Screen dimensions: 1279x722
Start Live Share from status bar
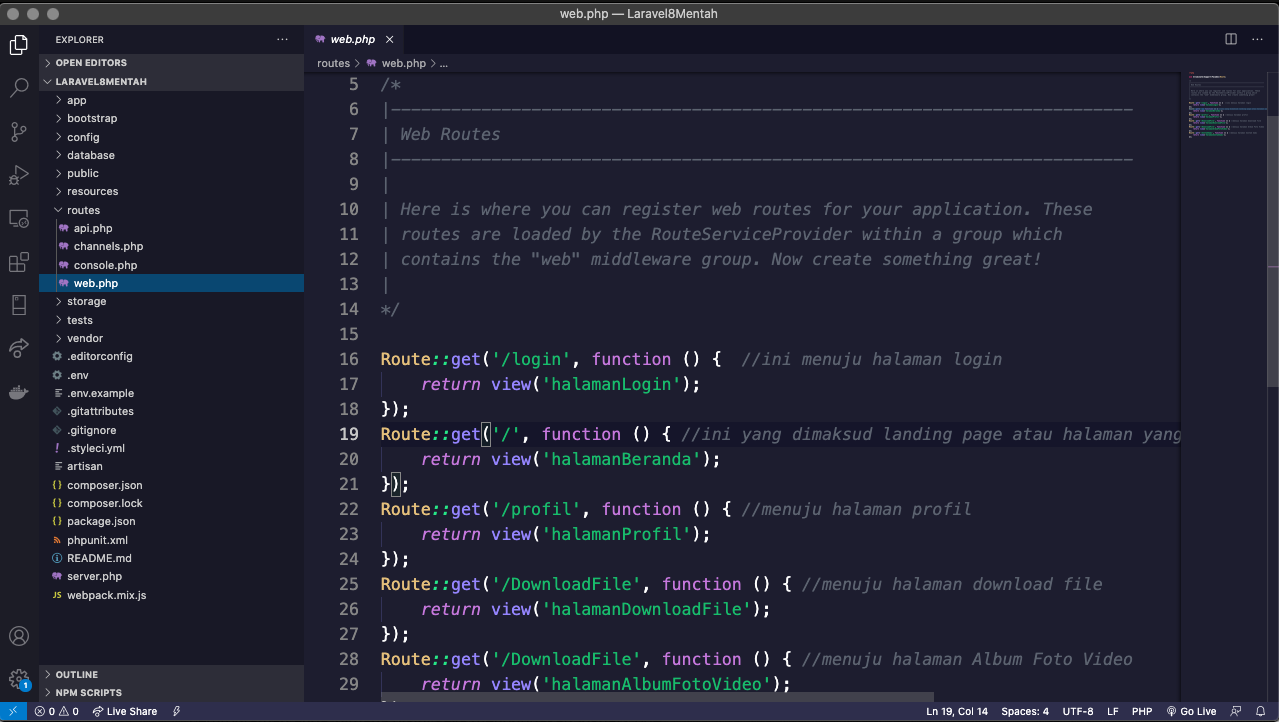coord(125,711)
